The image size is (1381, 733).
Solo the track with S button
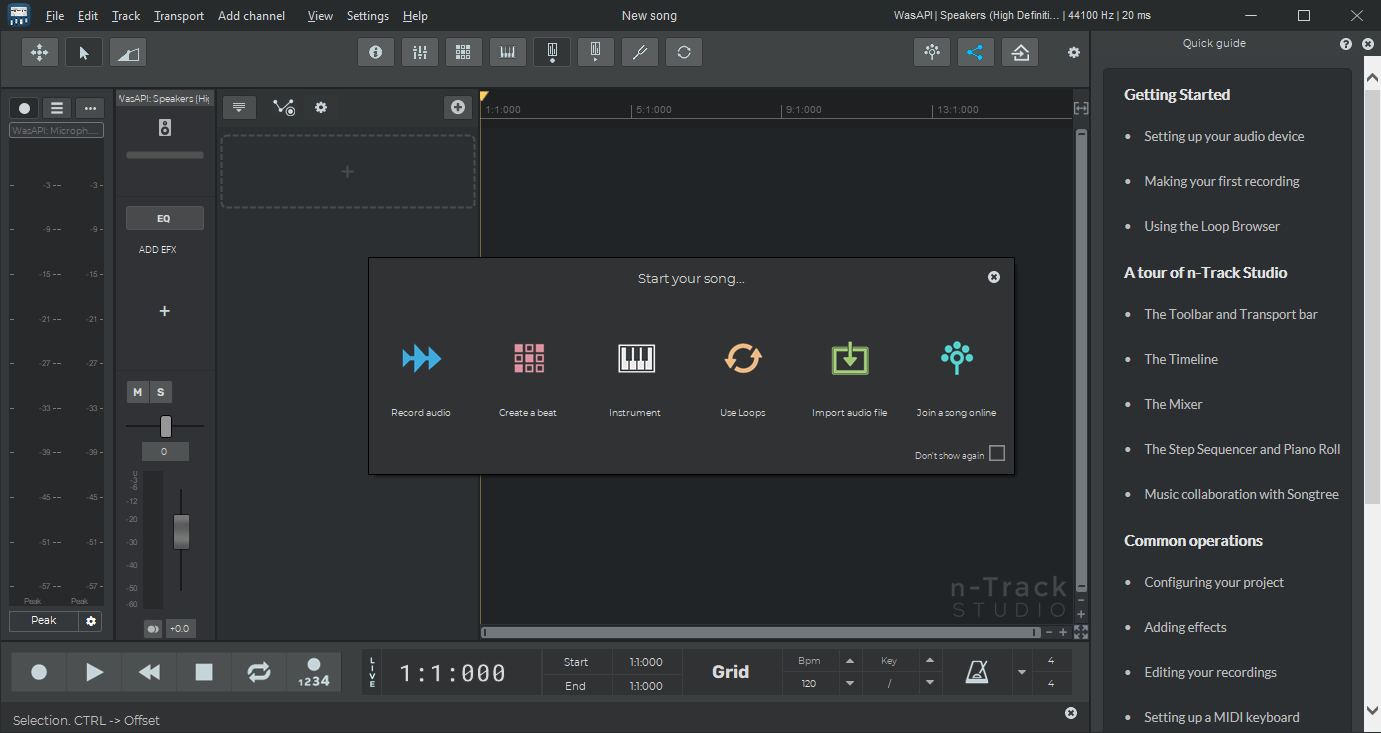click(x=160, y=392)
